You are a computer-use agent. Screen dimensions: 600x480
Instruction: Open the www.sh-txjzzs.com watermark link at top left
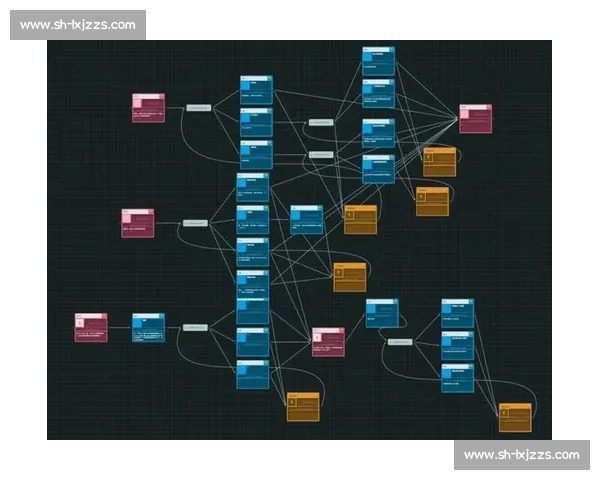point(79,25)
